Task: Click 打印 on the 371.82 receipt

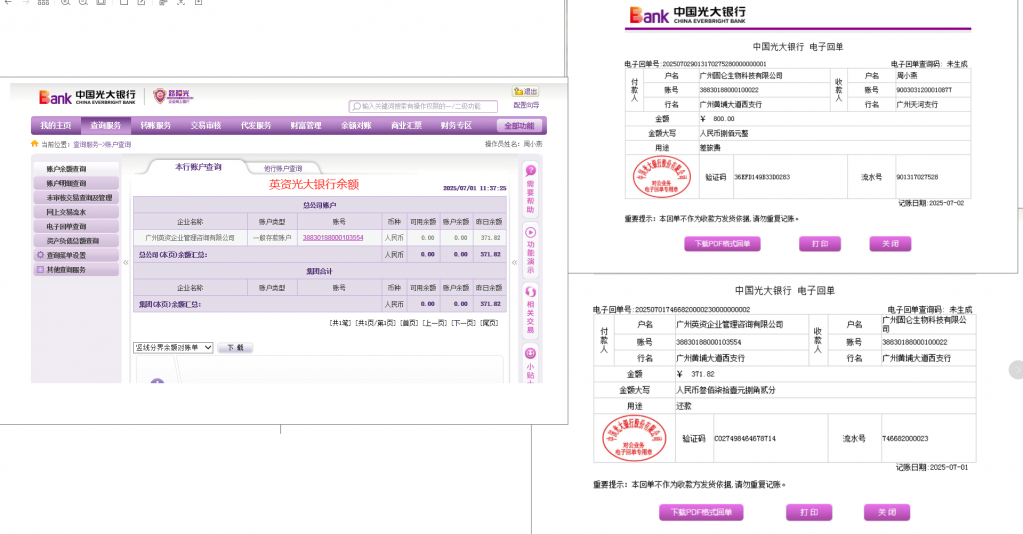Action: (x=809, y=512)
